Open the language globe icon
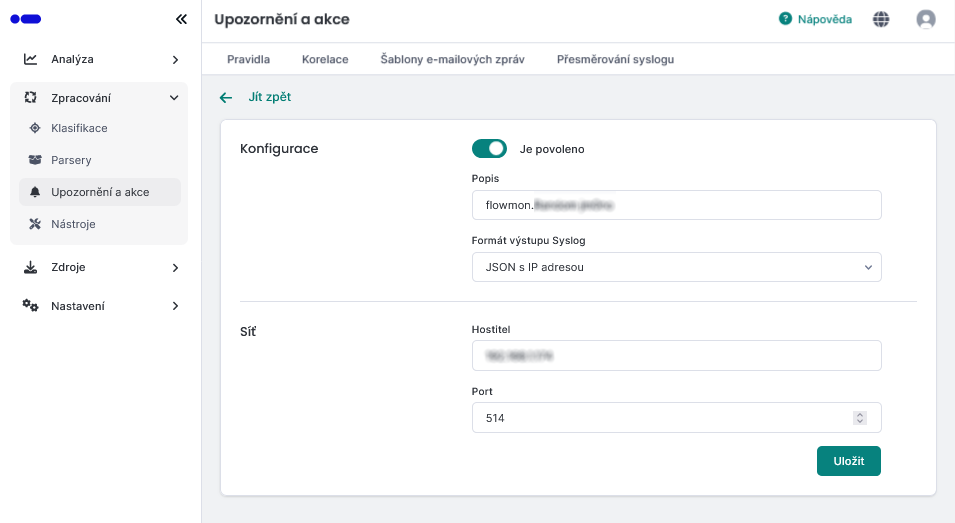Image resolution: width=955 pixels, height=523 pixels. point(881,19)
